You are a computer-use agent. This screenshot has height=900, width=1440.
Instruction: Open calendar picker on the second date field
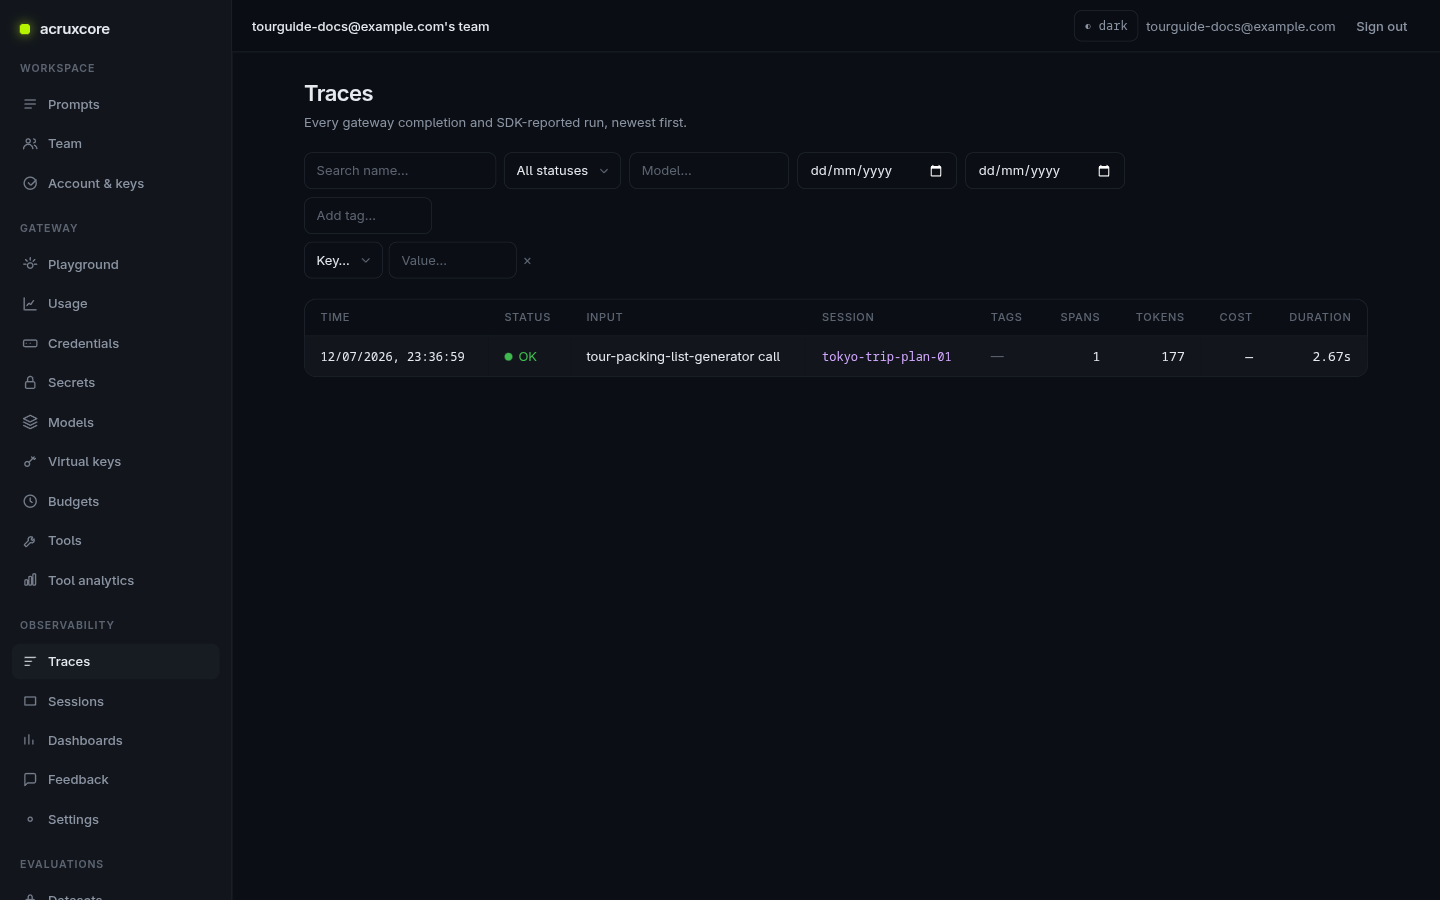click(x=1104, y=171)
